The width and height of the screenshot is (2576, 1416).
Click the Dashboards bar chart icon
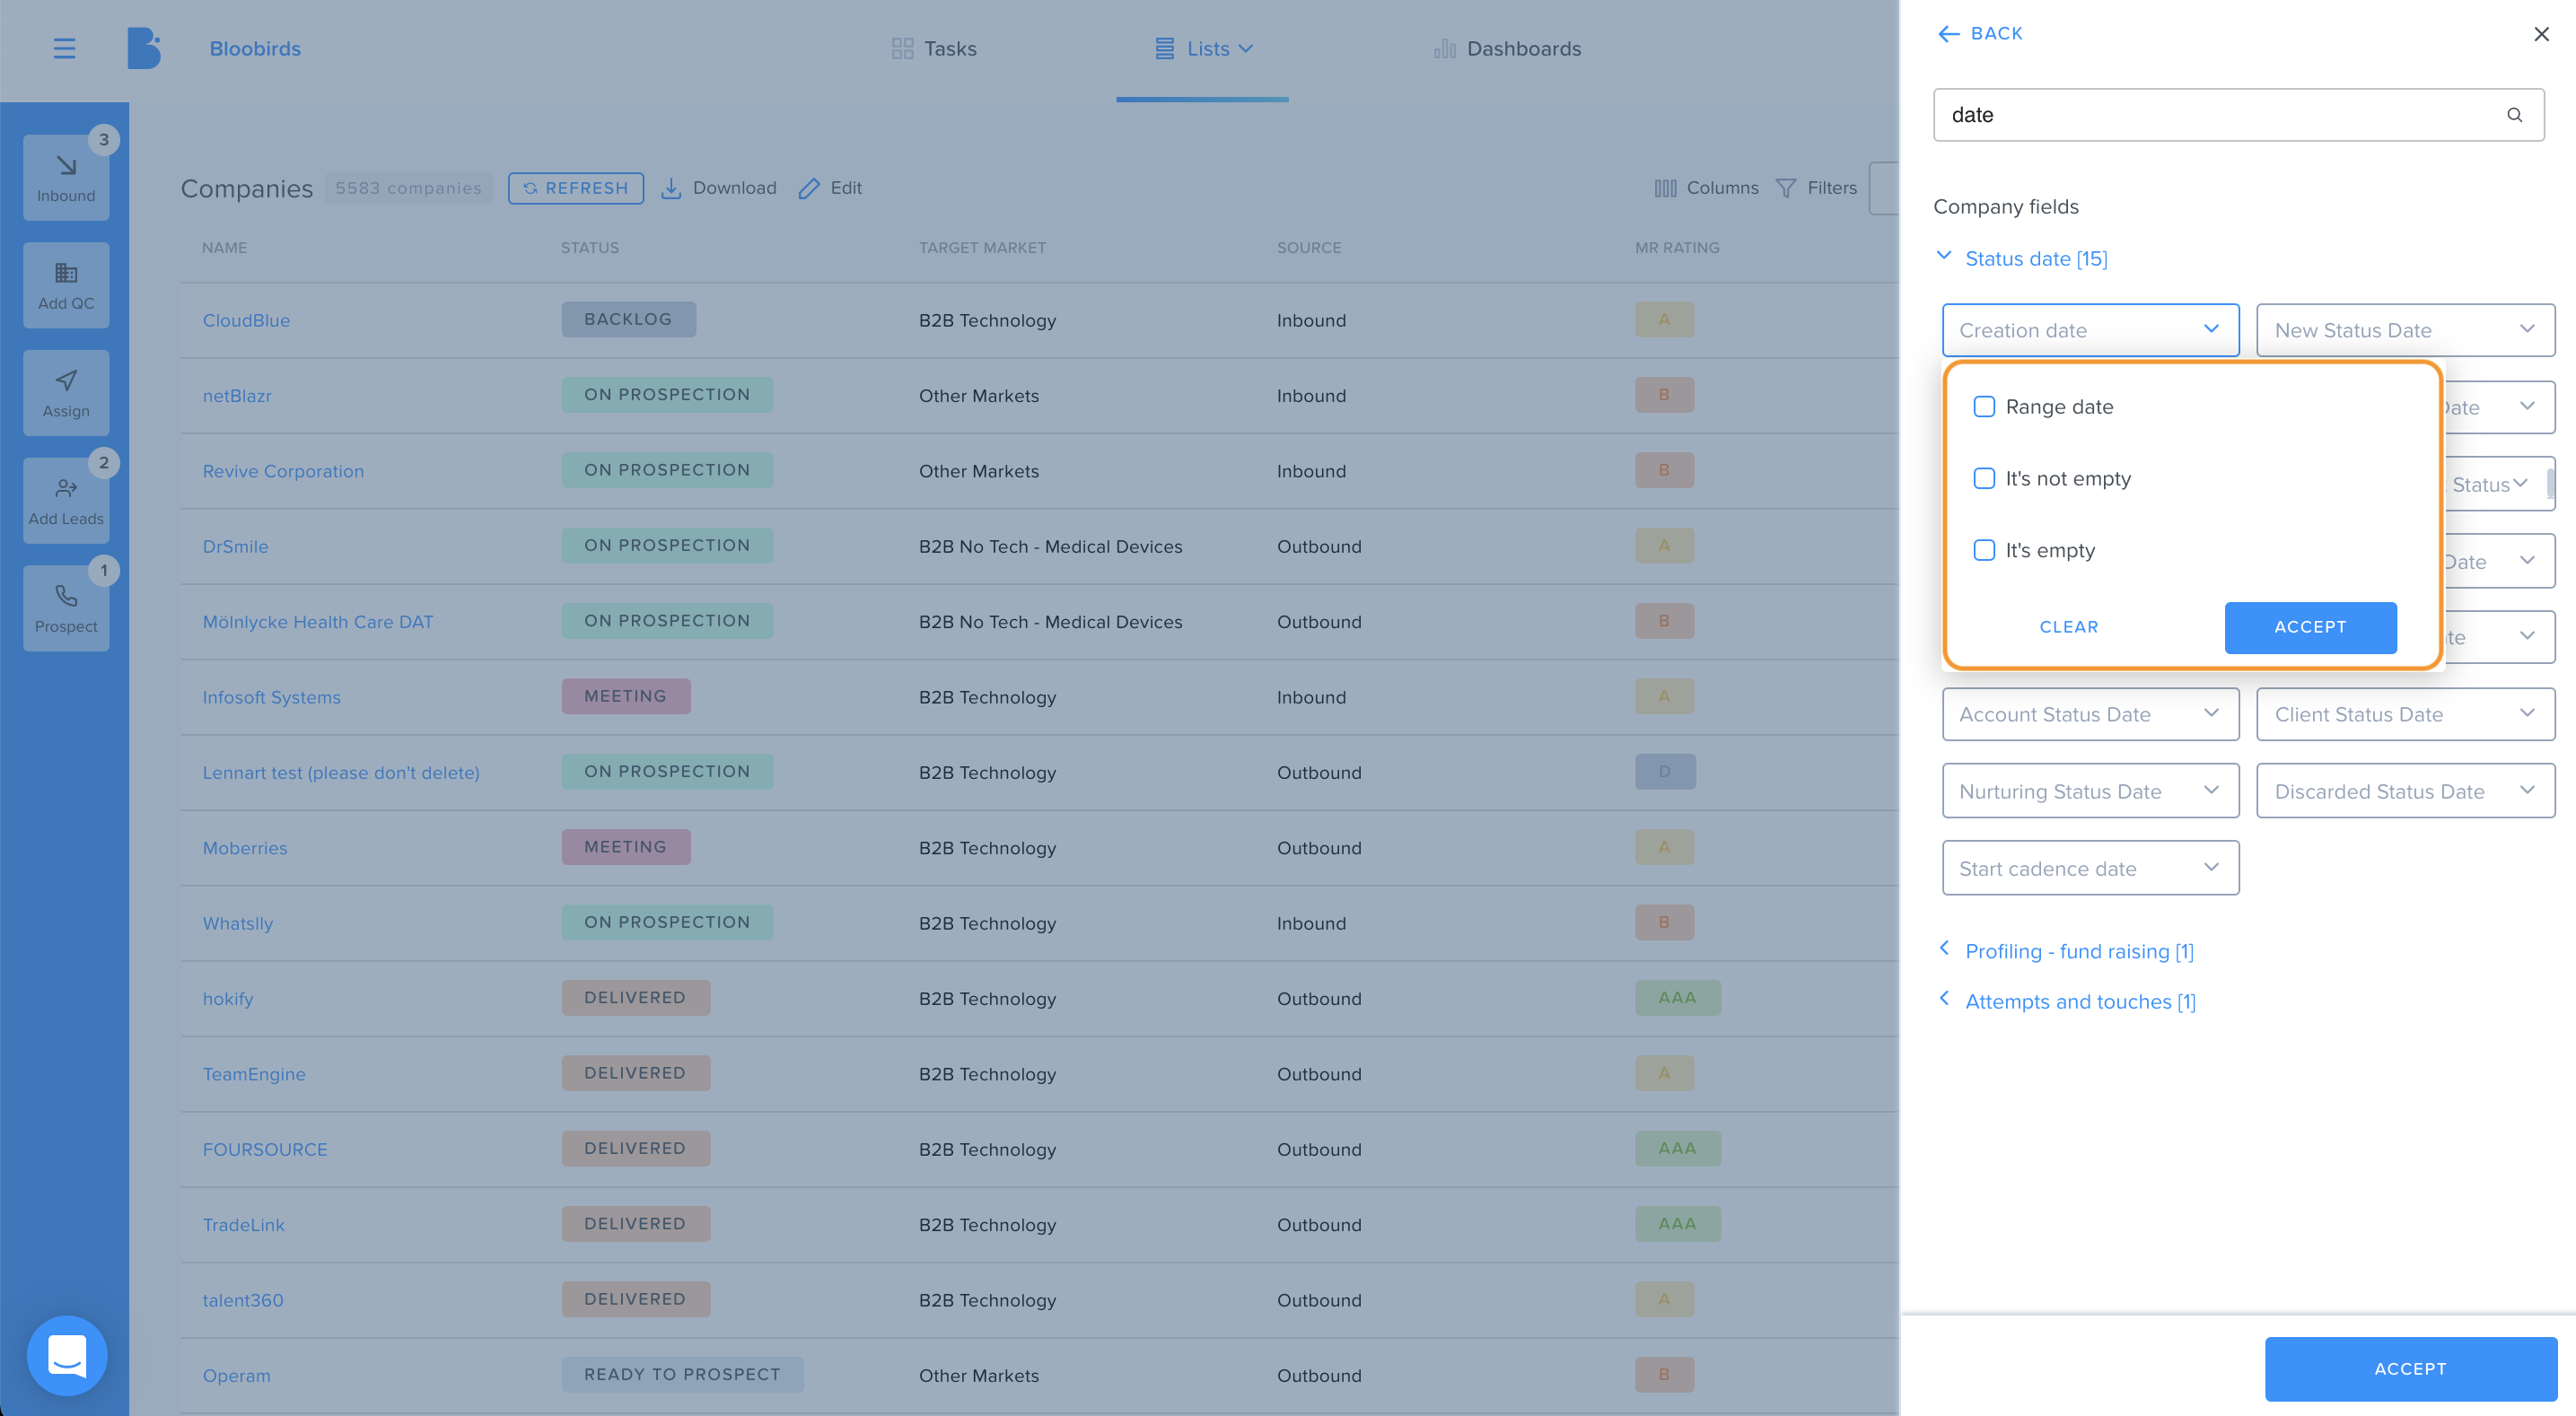pos(1444,48)
